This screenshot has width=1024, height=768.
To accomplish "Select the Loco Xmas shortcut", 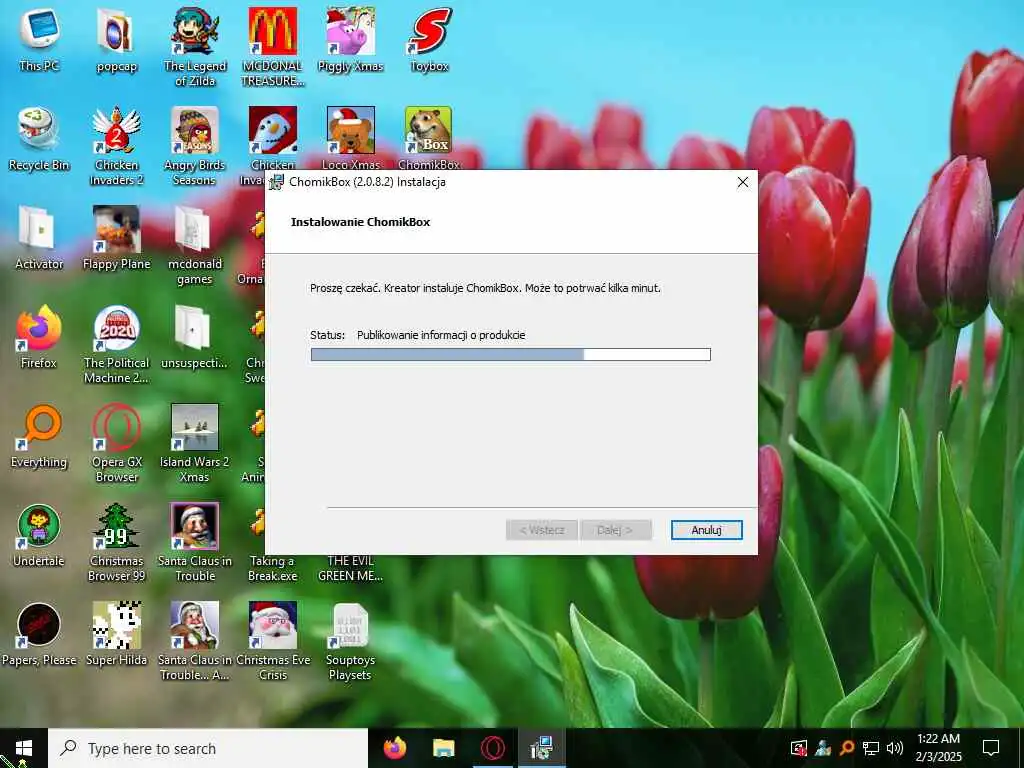I will coord(350,138).
